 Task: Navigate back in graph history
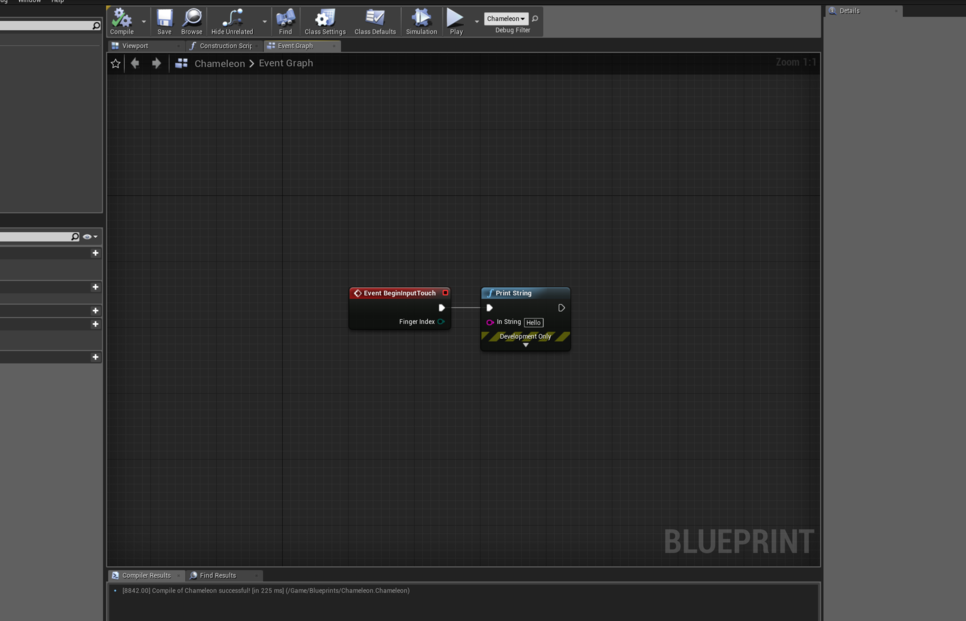pyautogui.click(x=135, y=63)
